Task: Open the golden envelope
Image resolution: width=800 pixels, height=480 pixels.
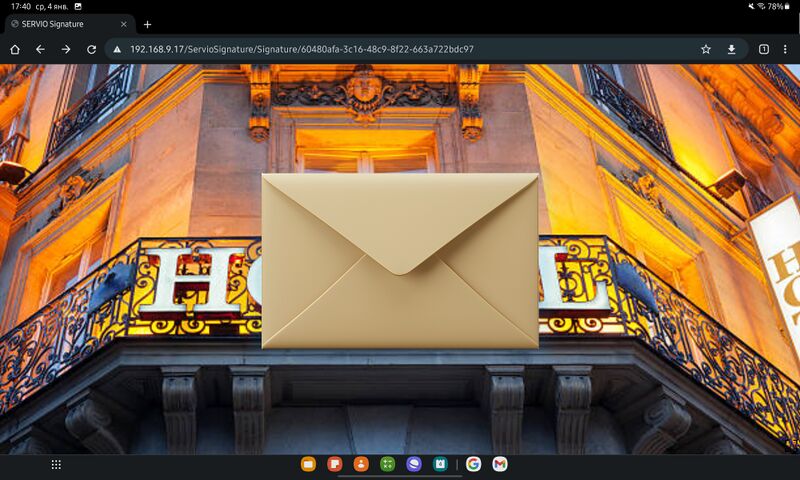Action: (400, 261)
